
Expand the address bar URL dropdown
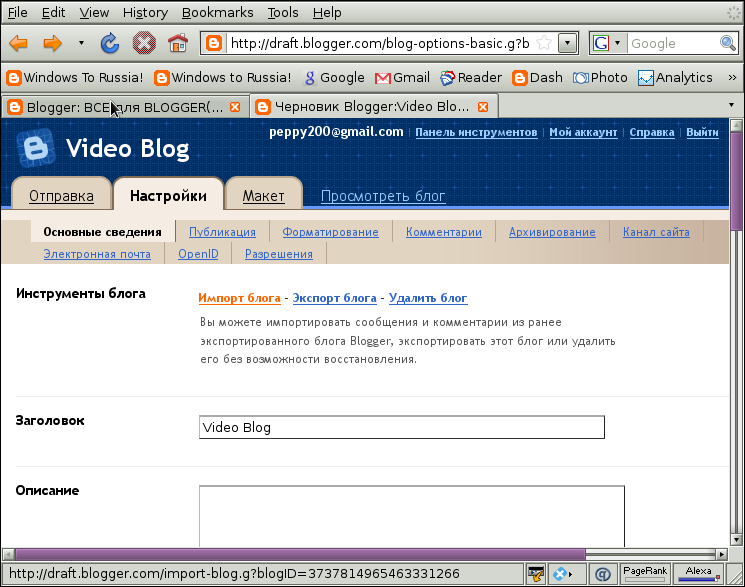[567, 43]
